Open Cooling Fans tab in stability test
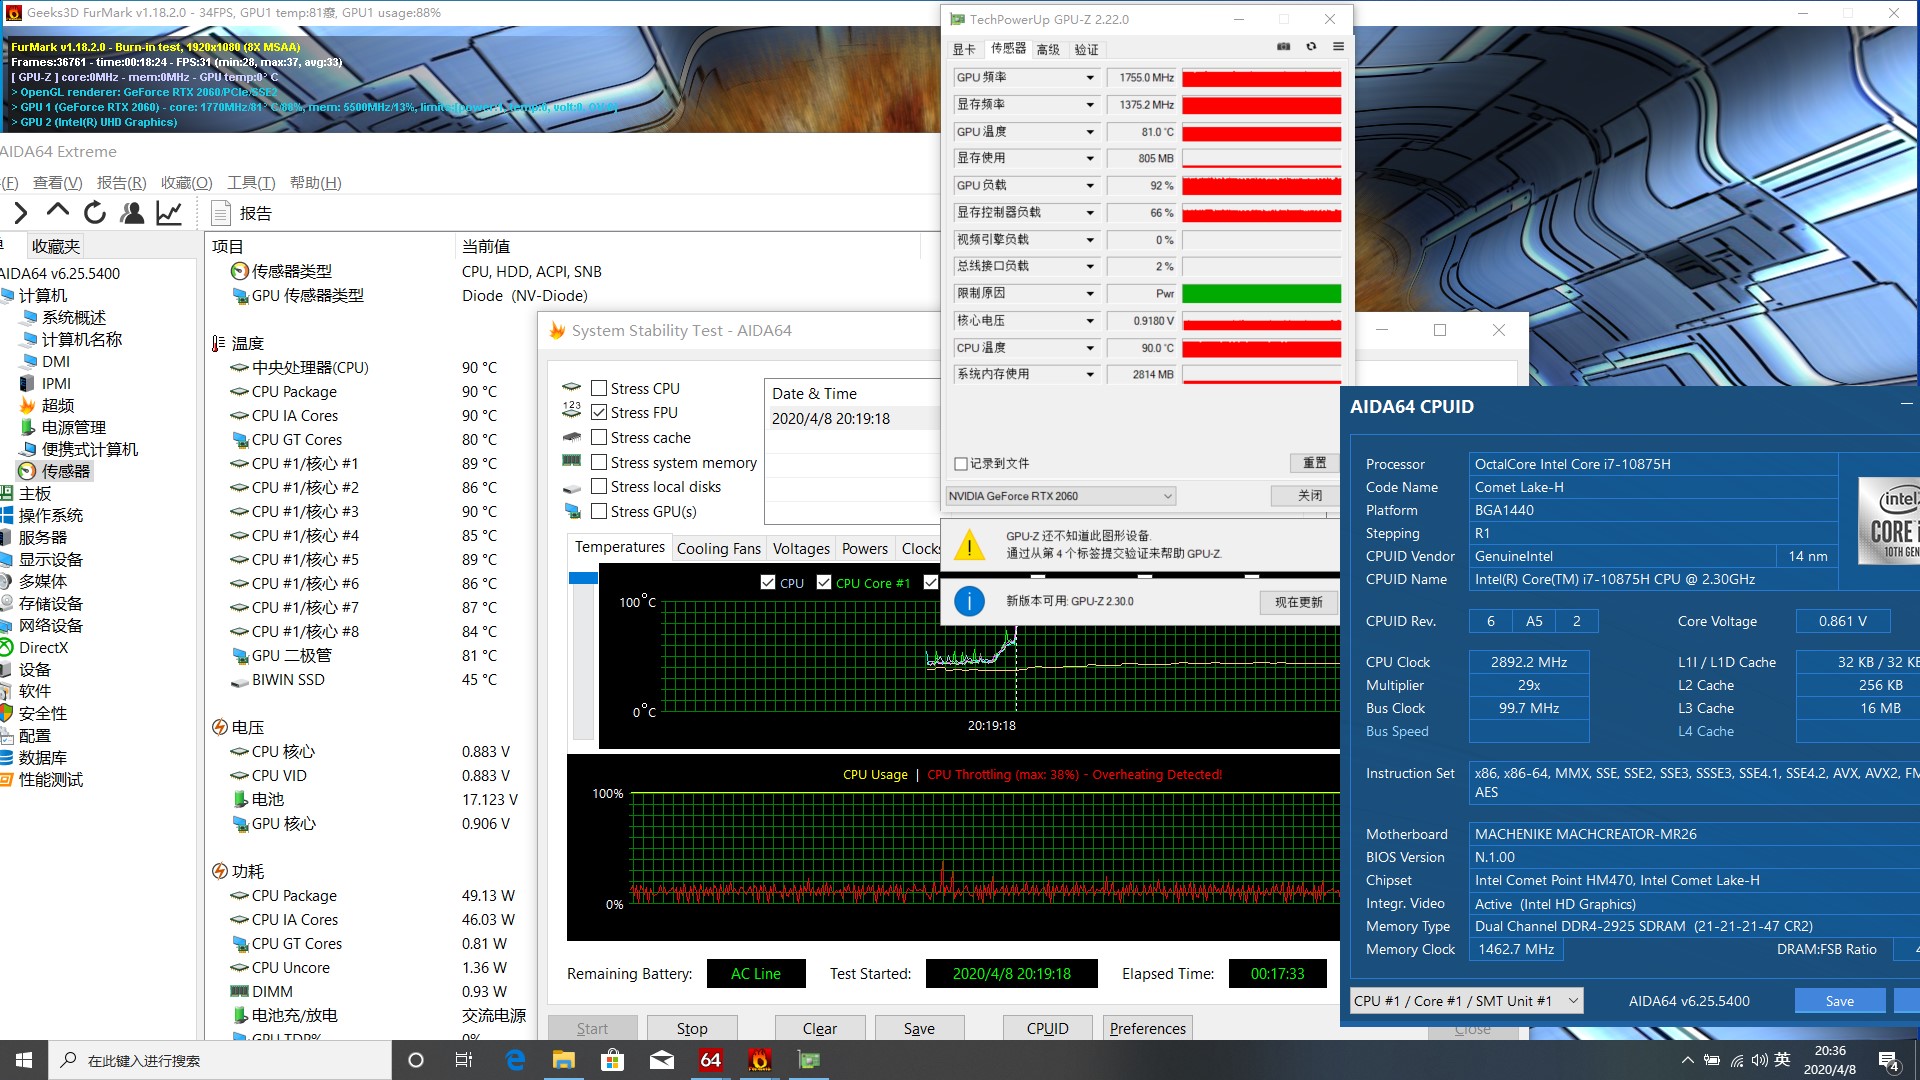1920x1080 pixels. tap(718, 548)
